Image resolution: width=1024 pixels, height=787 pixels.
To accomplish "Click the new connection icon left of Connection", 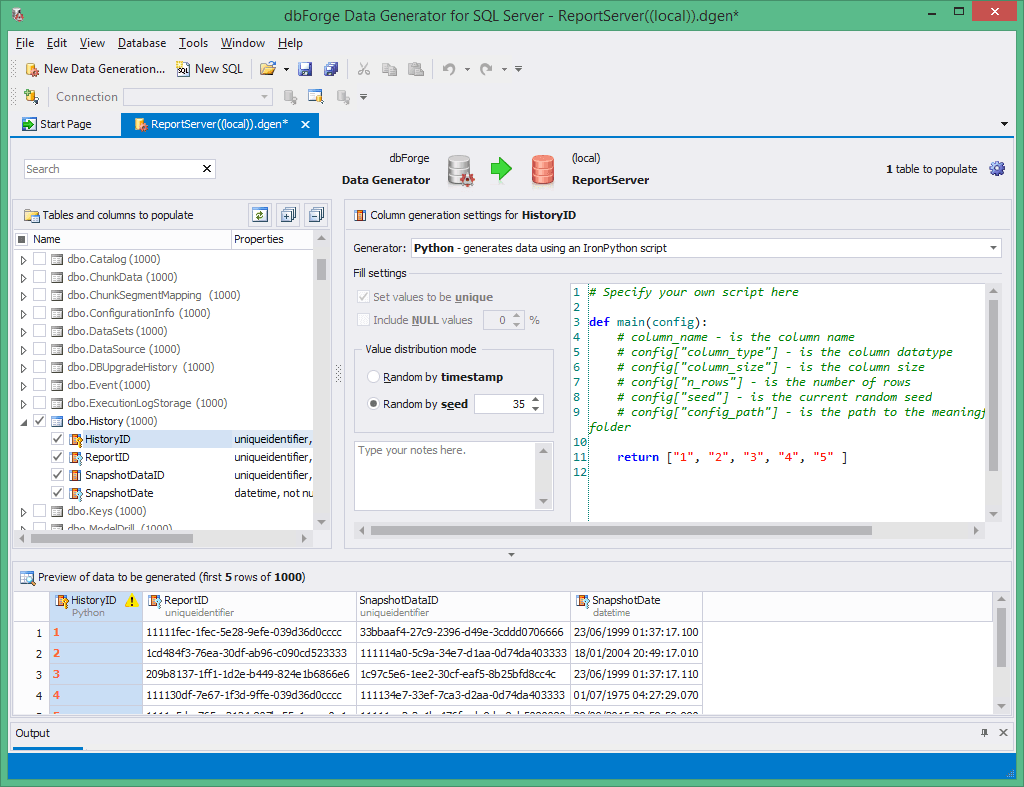I will (31, 97).
